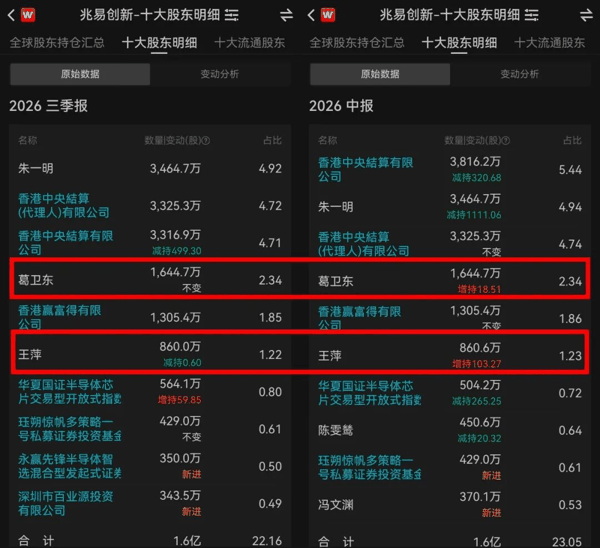The image size is (600, 548).
Task: Select 朱一明 row in 三季报 list
Action: 150,168
